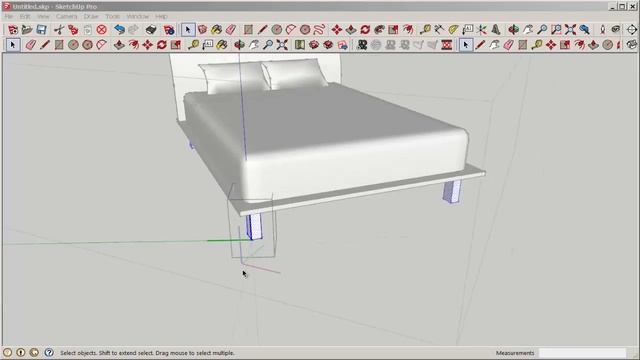Click the greyed Redo arrow
This screenshot has width=640, height=360.
(x=133, y=29)
